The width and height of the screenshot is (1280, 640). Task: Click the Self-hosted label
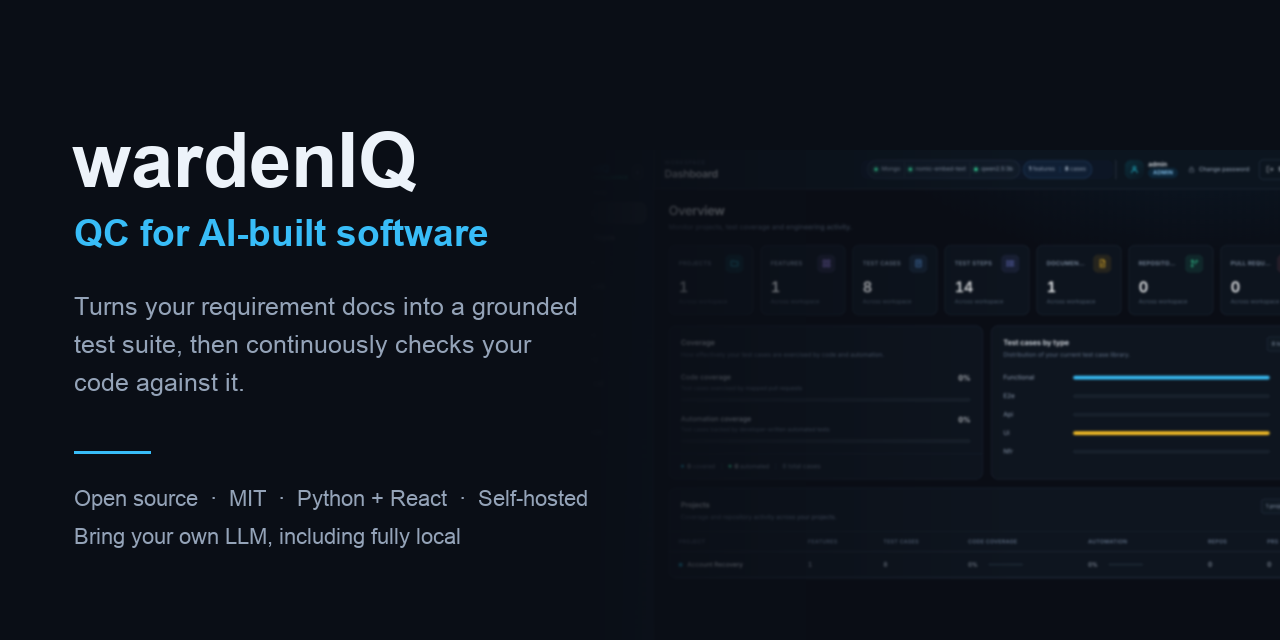pyautogui.click(x=533, y=498)
